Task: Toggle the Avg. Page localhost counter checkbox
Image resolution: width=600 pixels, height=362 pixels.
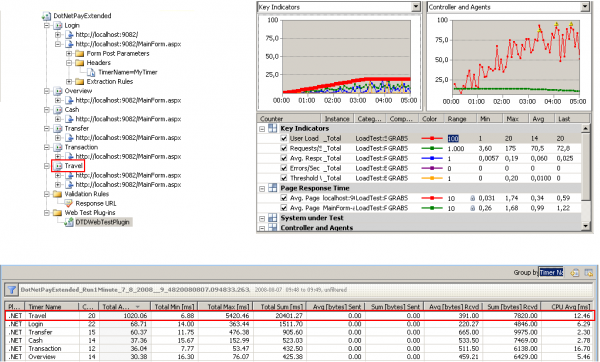Action: pyautogui.click(x=284, y=198)
